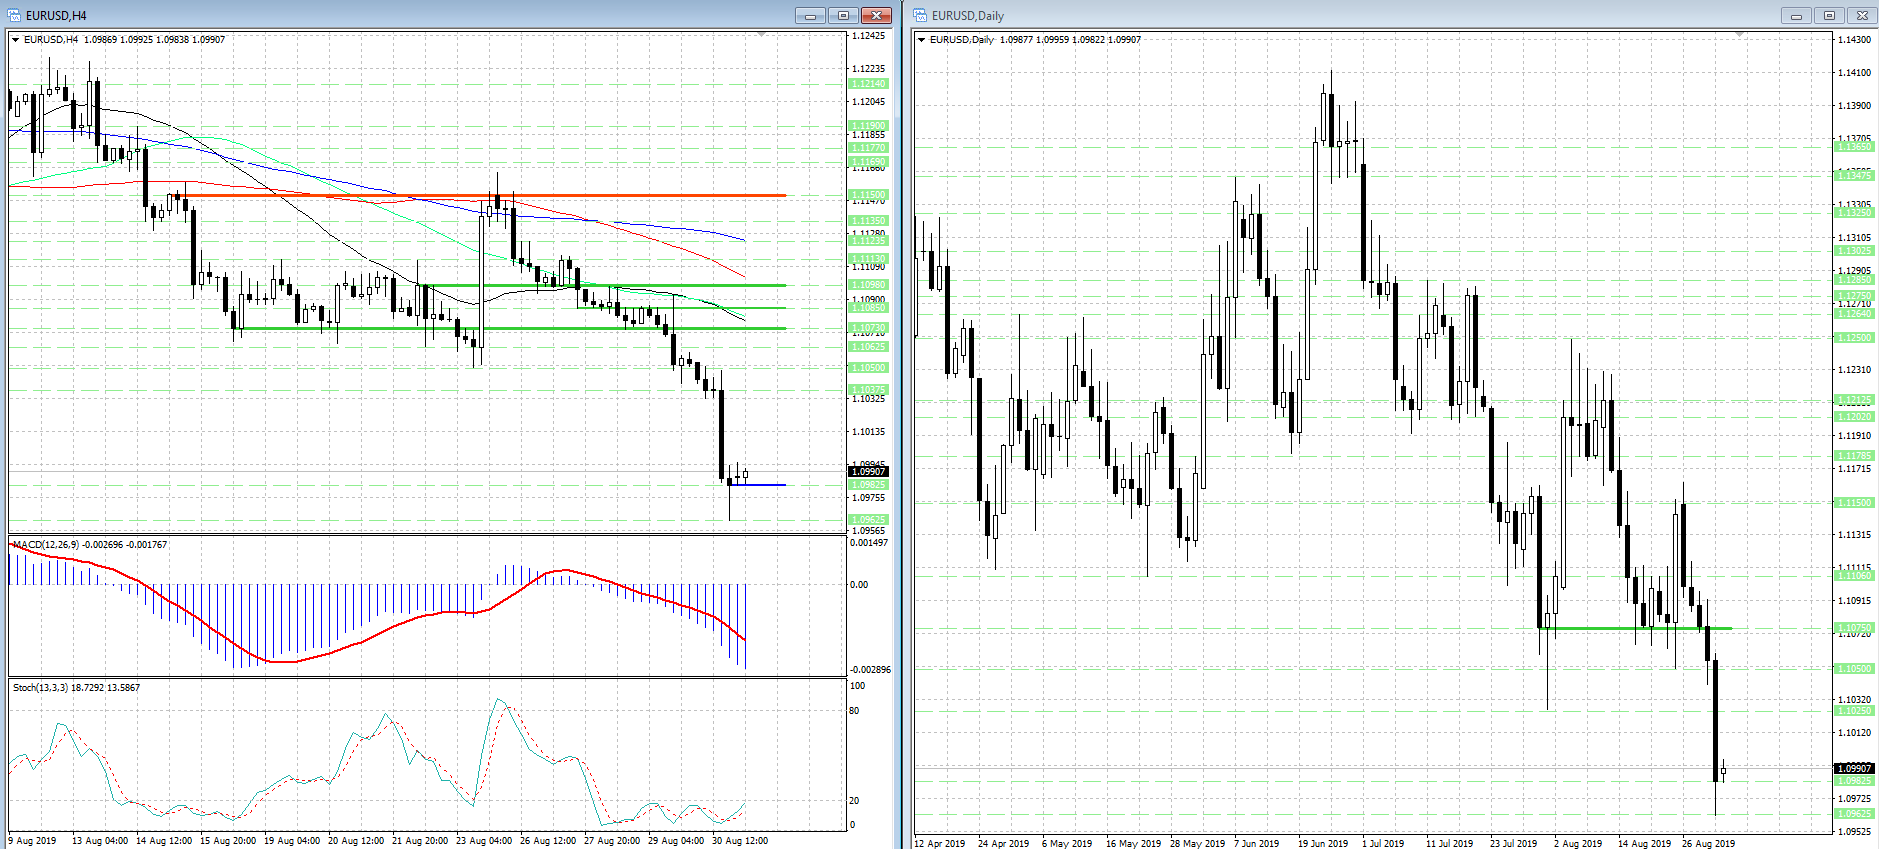
Task: Click the 6 May 2019 date label on the Daily chart
Action: click(x=1067, y=844)
